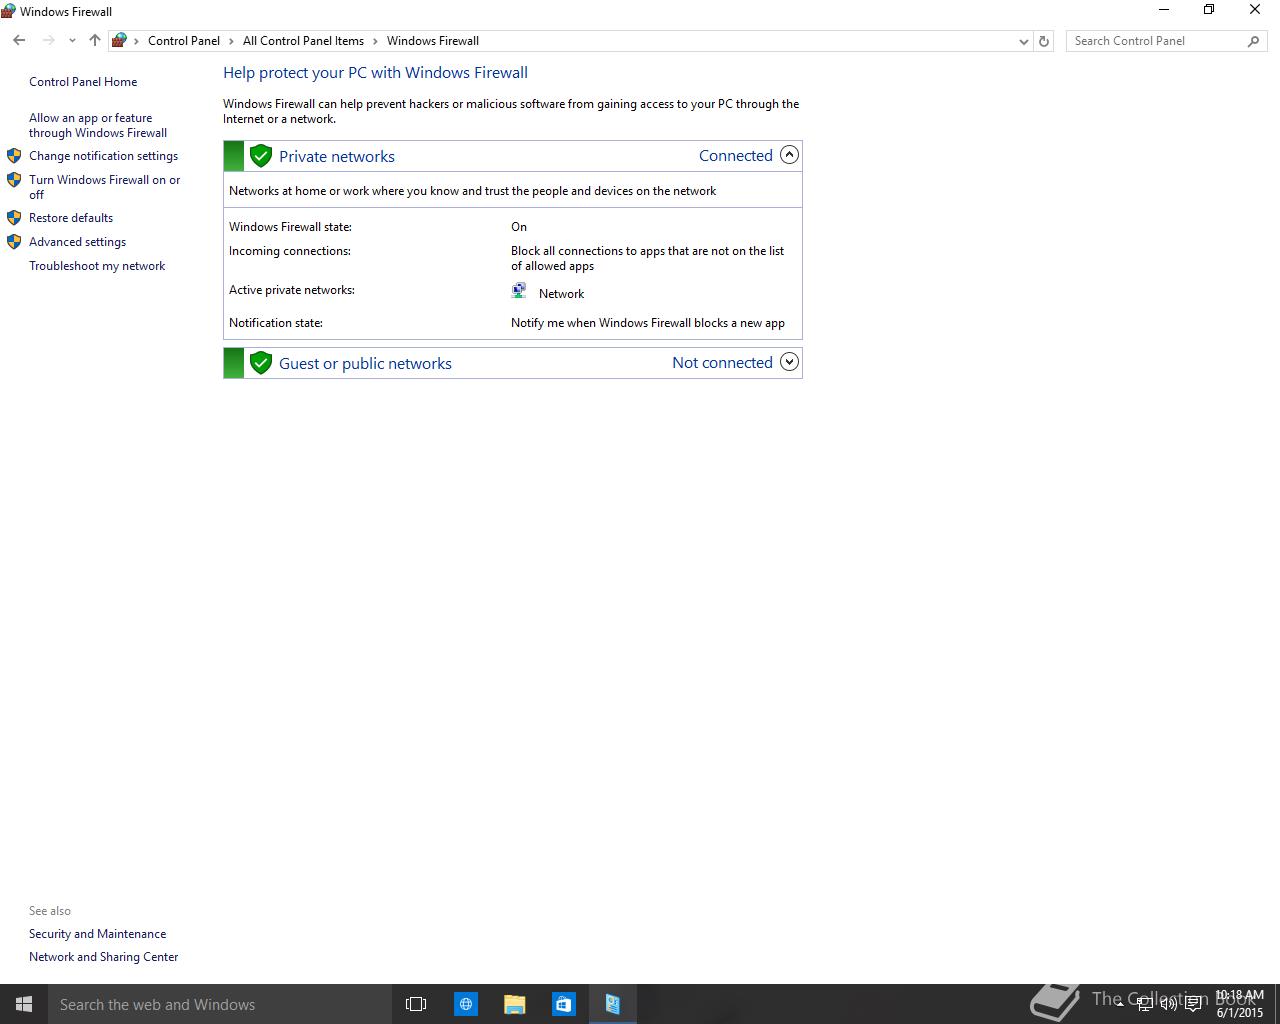Expand chevron after Control Panel breadcrumb
The height and width of the screenshot is (1024, 1280).
click(231, 41)
